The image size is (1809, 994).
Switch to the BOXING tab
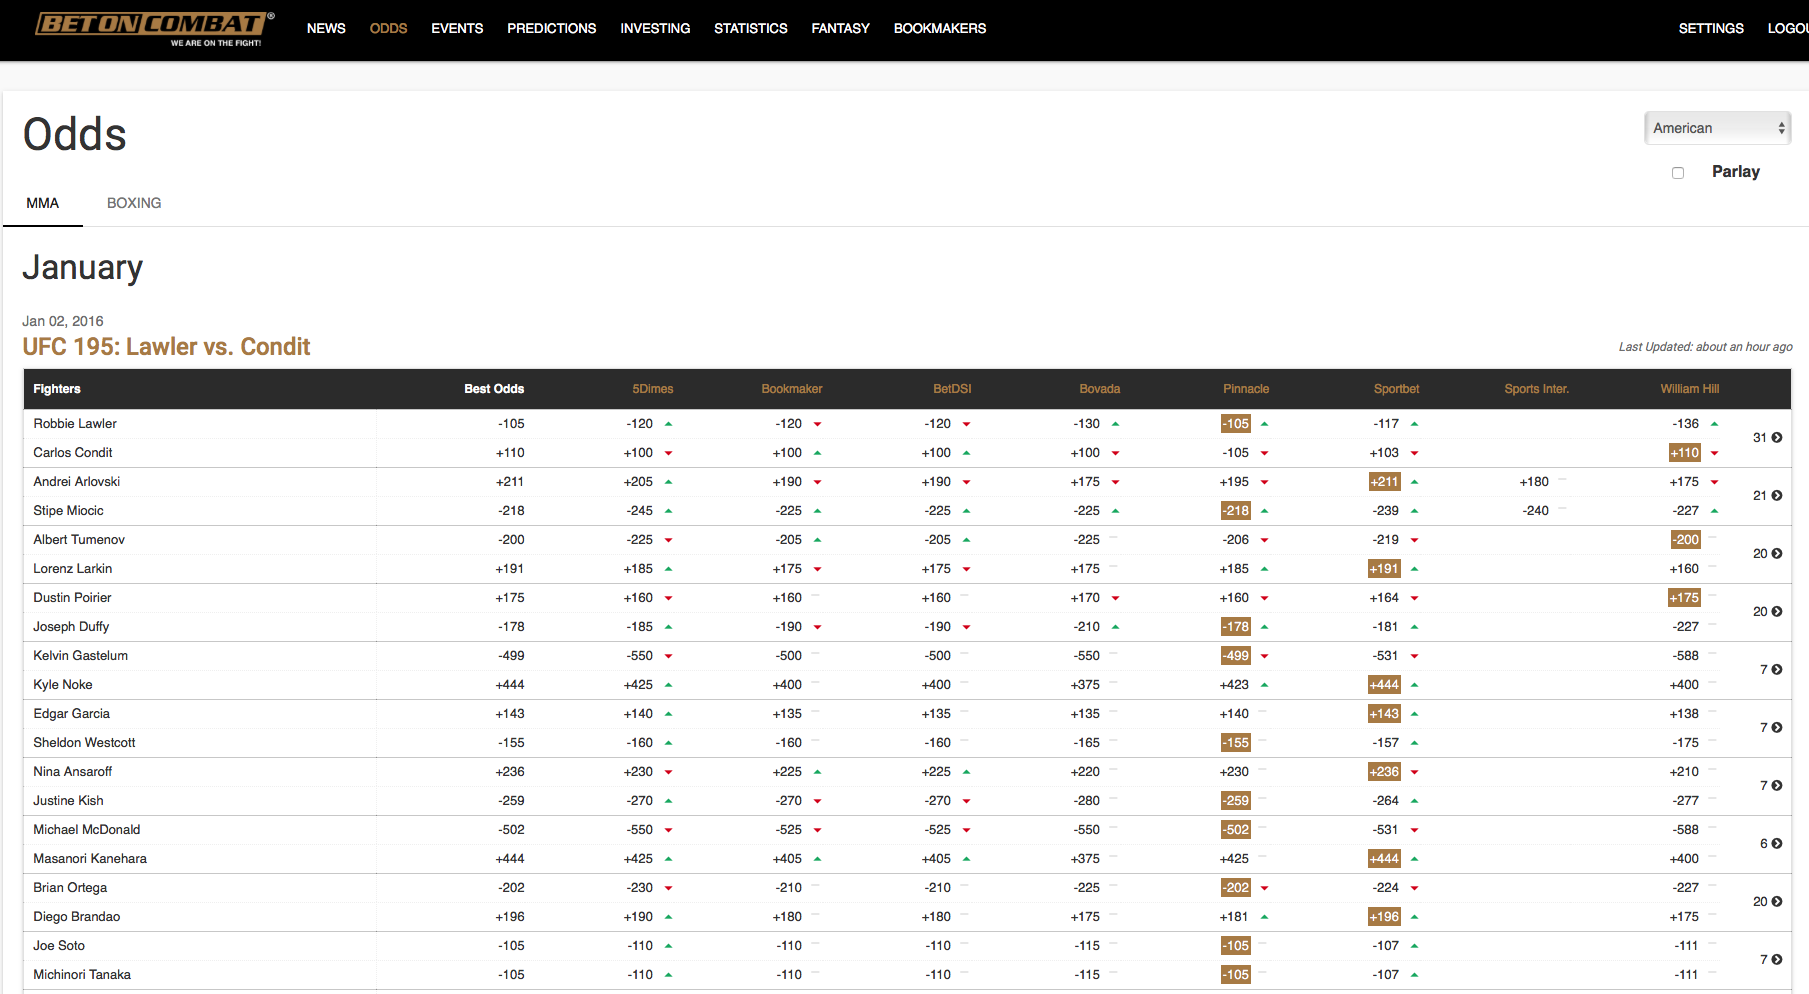point(134,203)
